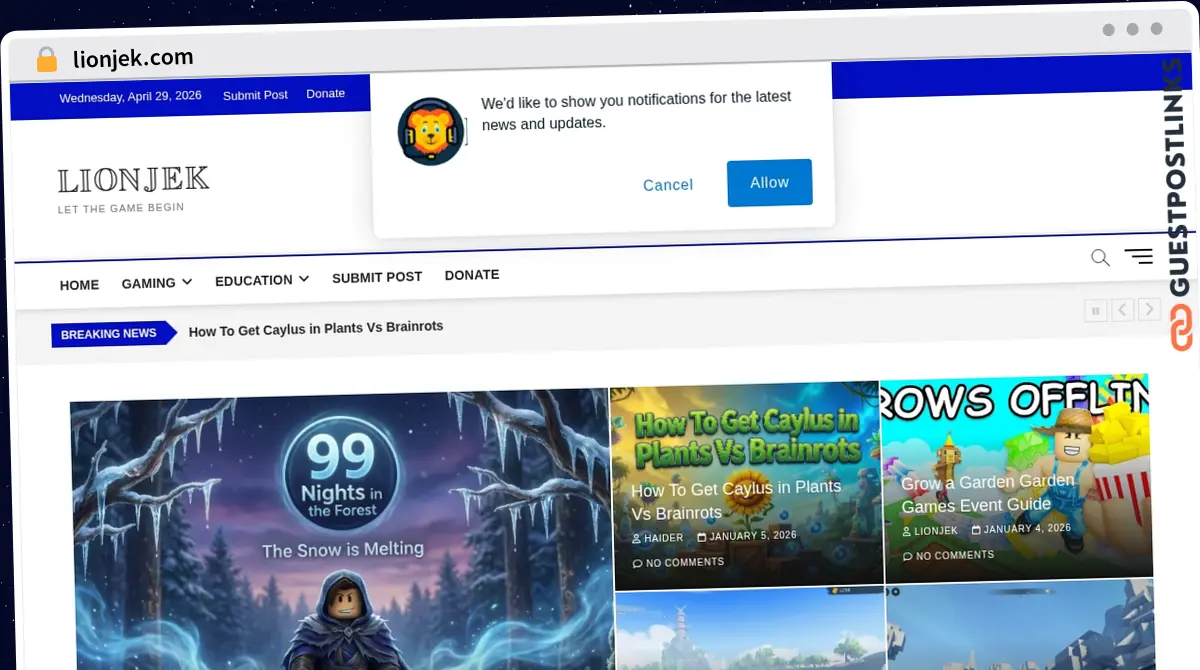This screenshot has width=1200, height=670.
Task: Click the search magnifier icon
Action: 1100,257
